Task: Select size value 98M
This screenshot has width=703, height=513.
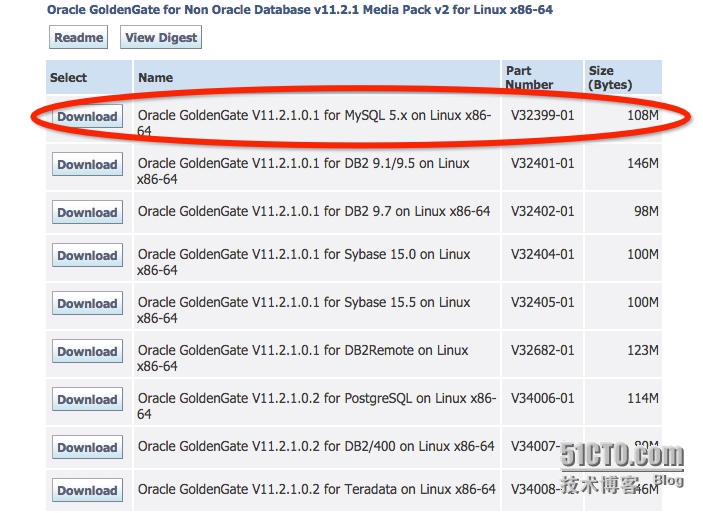Action: pyautogui.click(x=647, y=211)
